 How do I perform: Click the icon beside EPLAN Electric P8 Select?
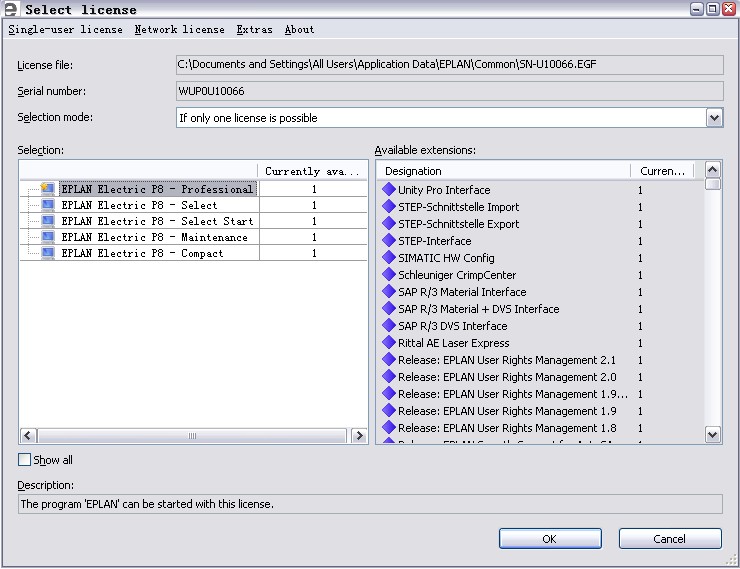coord(47,205)
